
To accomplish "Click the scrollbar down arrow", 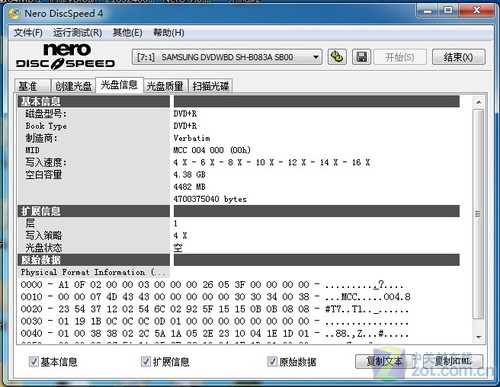I will click(x=479, y=337).
